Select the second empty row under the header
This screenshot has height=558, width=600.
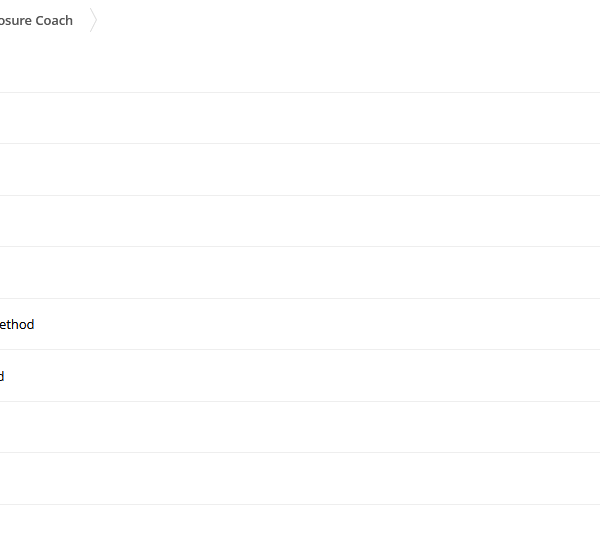(300, 170)
